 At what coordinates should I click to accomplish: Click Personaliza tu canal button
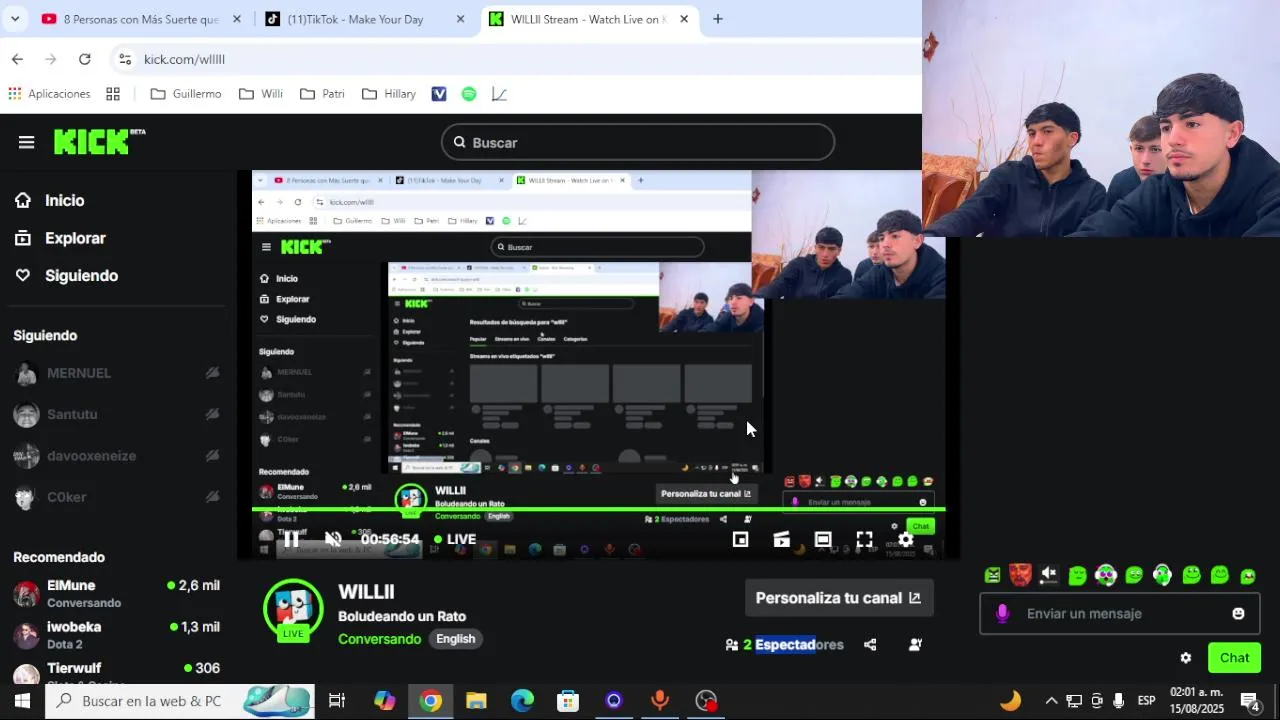838,598
